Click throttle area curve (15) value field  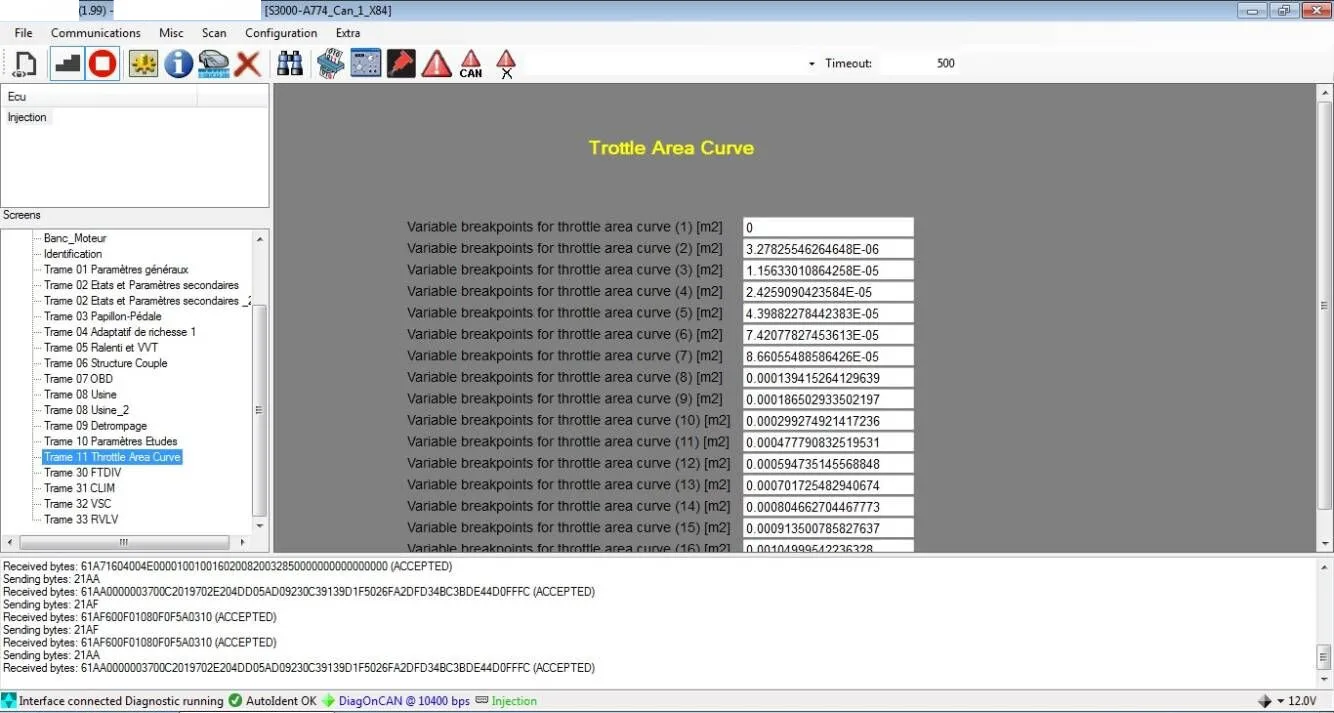point(828,527)
